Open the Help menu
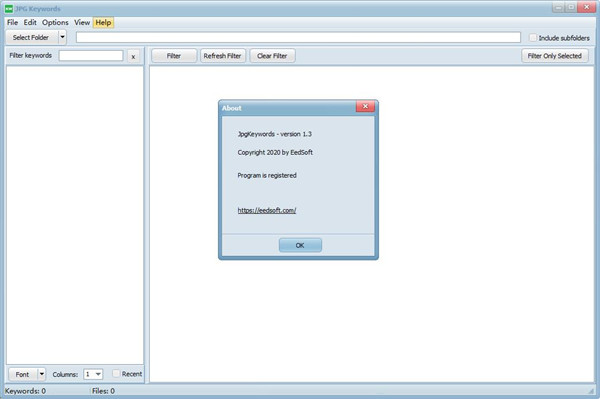 [103, 23]
